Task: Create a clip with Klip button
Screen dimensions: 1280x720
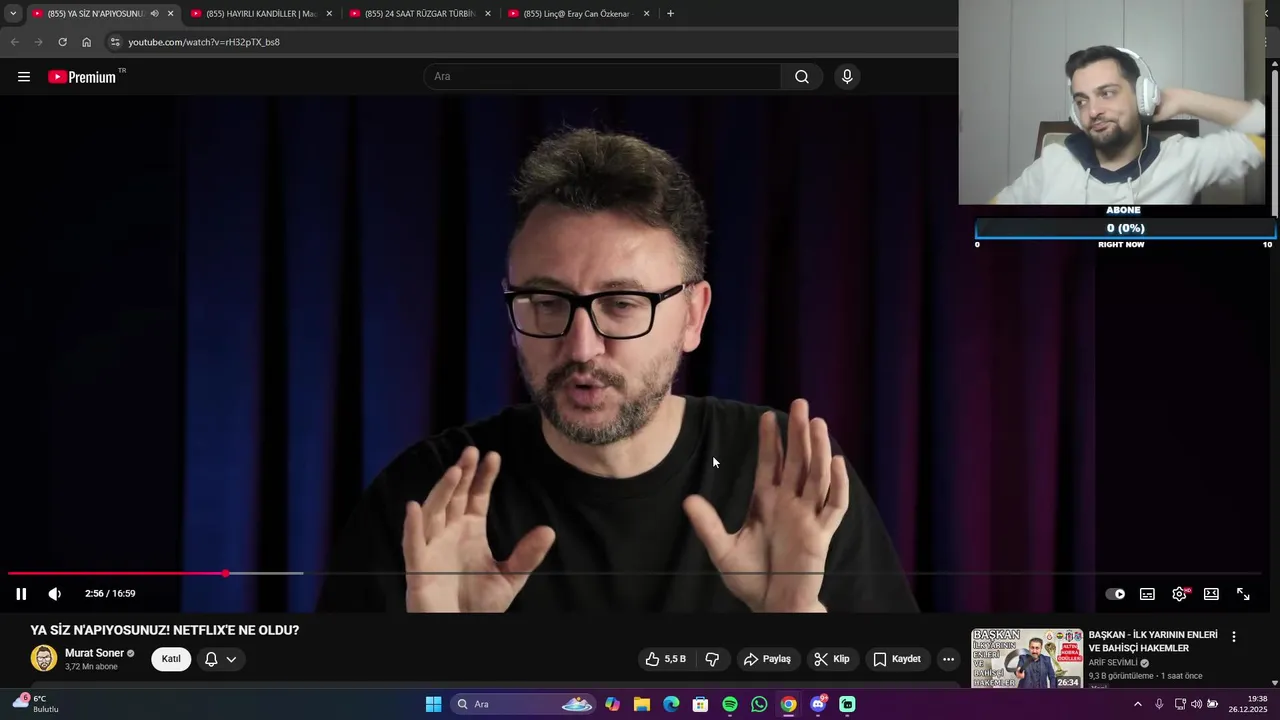Action: 832,659
